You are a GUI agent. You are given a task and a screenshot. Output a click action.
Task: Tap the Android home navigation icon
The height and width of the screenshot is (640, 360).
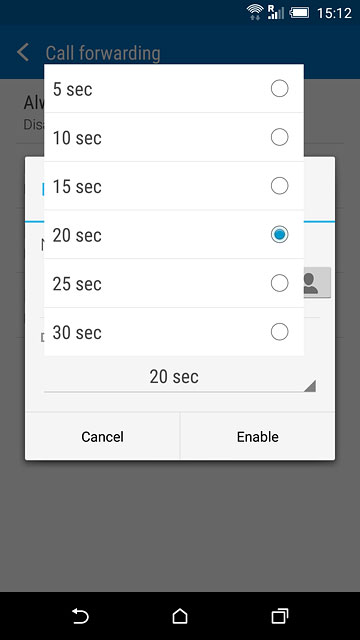[180, 616]
